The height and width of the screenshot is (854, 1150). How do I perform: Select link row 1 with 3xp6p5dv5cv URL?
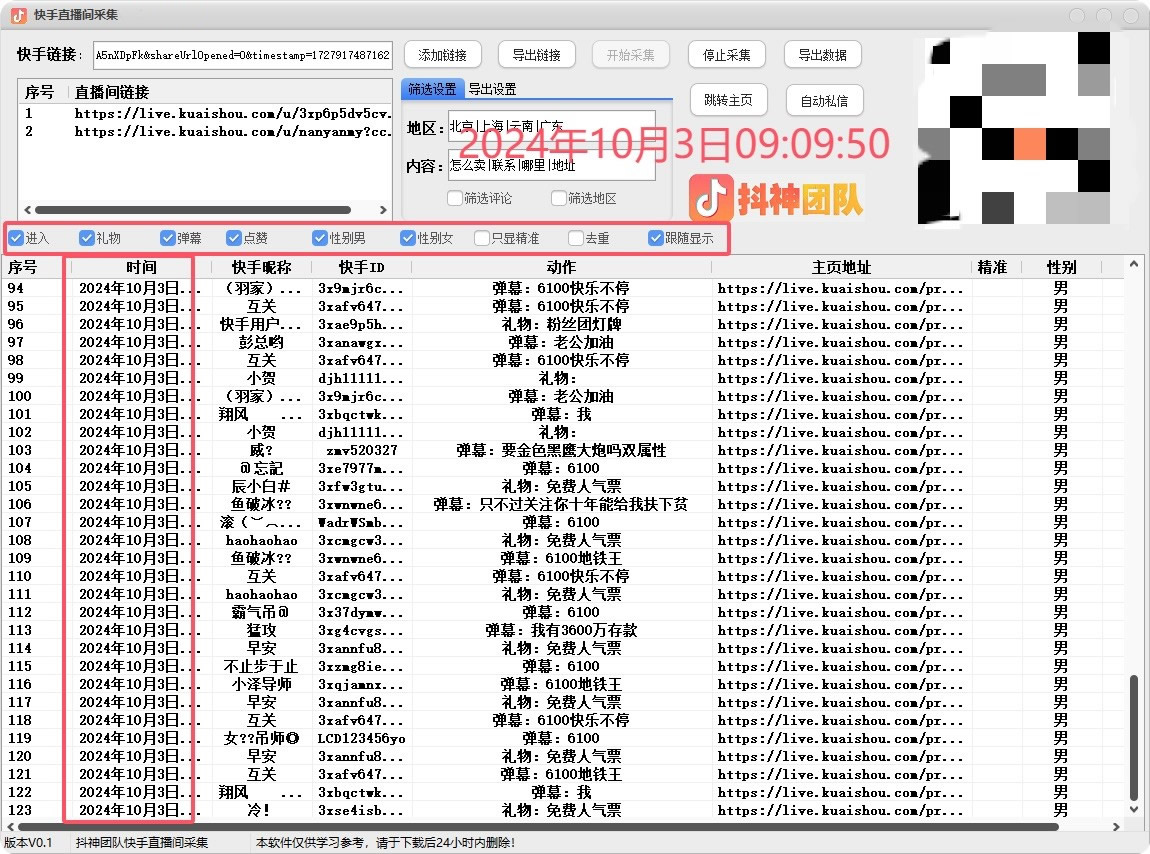click(x=205, y=114)
